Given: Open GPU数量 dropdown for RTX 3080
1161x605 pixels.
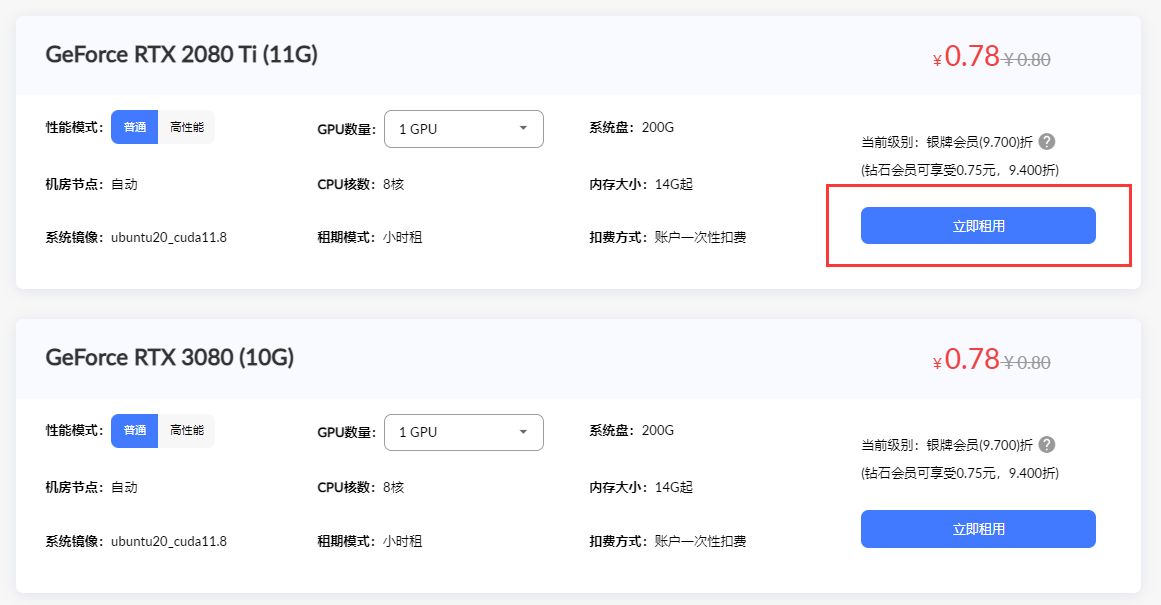Looking at the screenshot, I should click(464, 432).
